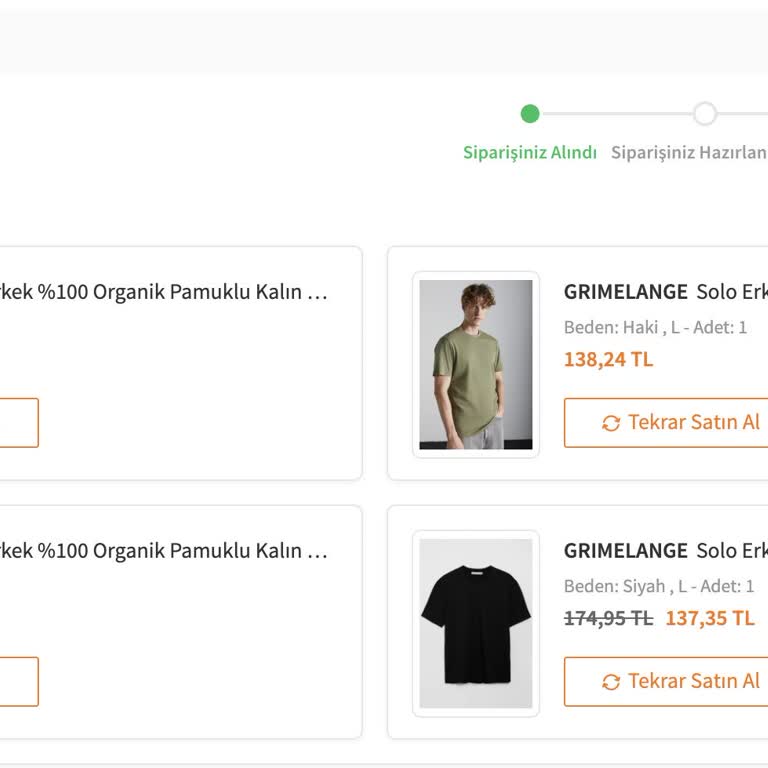Viewport: 768px width, 768px height.
Task: Open GRIMELANGE Solo title of Haki item
Action: [666, 292]
